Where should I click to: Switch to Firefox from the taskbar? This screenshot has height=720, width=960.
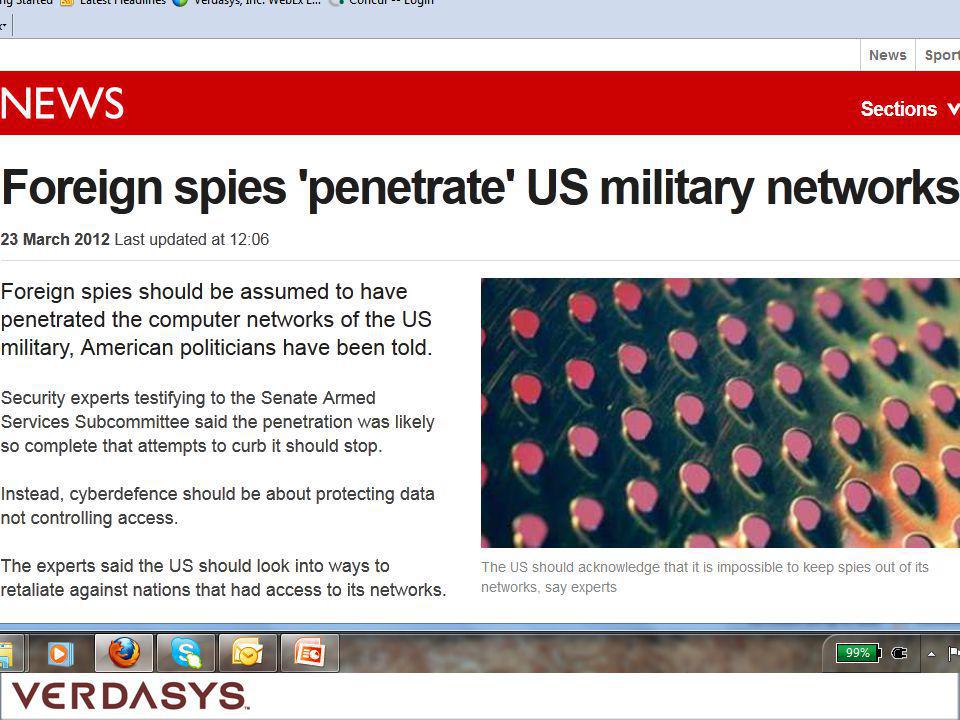click(x=124, y=653)
